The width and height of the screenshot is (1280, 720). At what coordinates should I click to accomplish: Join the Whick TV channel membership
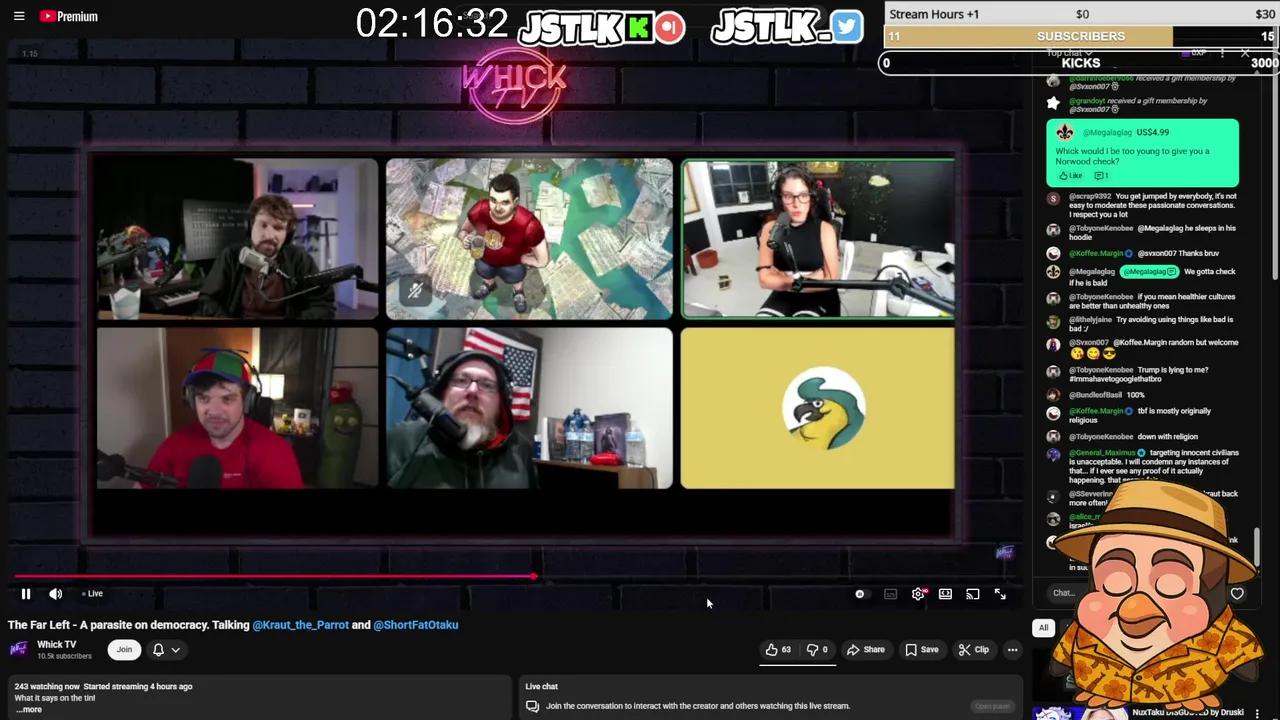[x=124, y=650]
